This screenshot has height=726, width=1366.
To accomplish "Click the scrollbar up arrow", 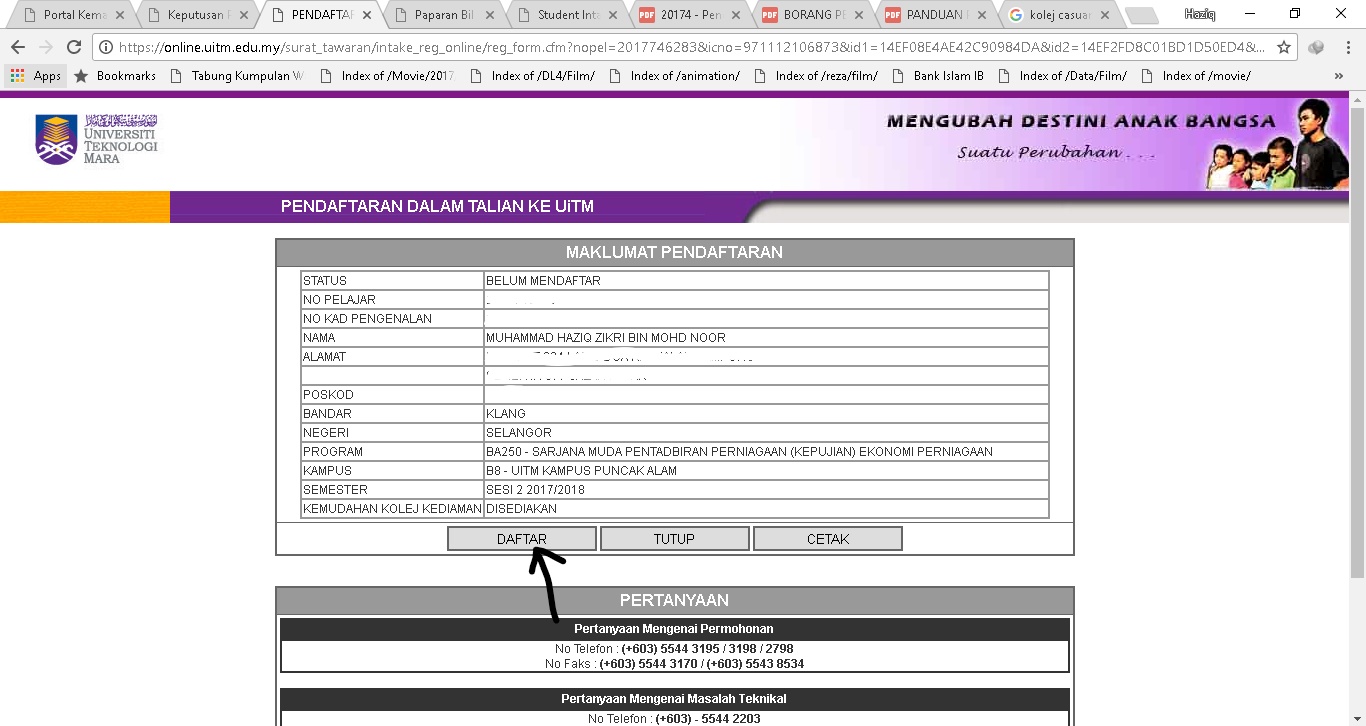I will click(1357, 98).
